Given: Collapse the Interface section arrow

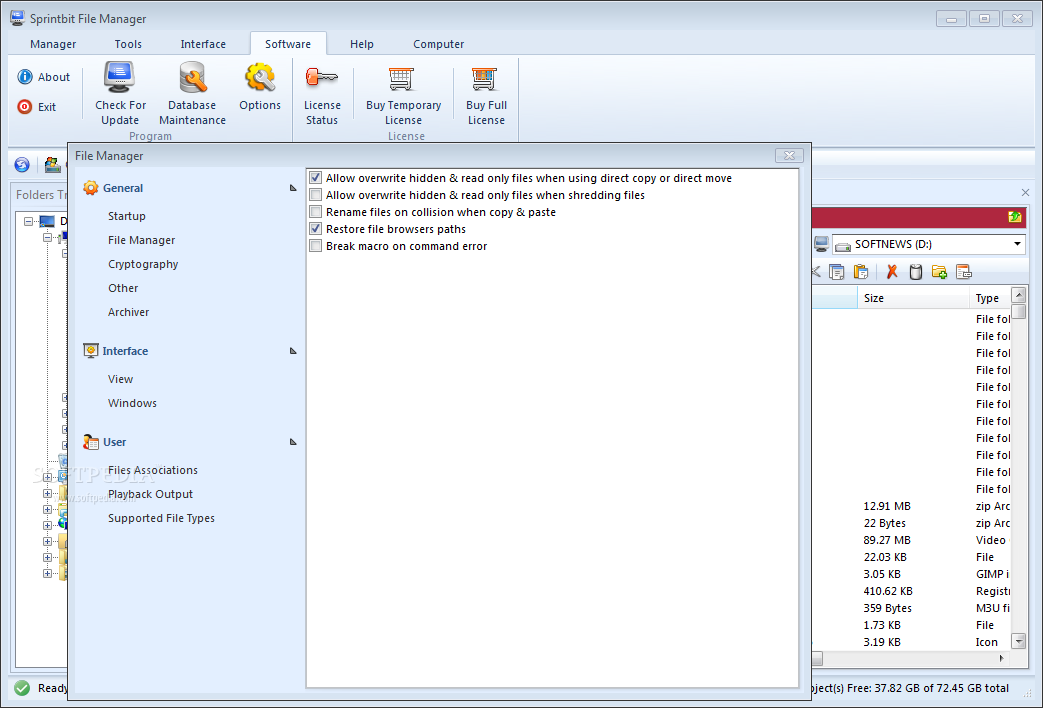Looking at the screenshot, I should 293,351.
